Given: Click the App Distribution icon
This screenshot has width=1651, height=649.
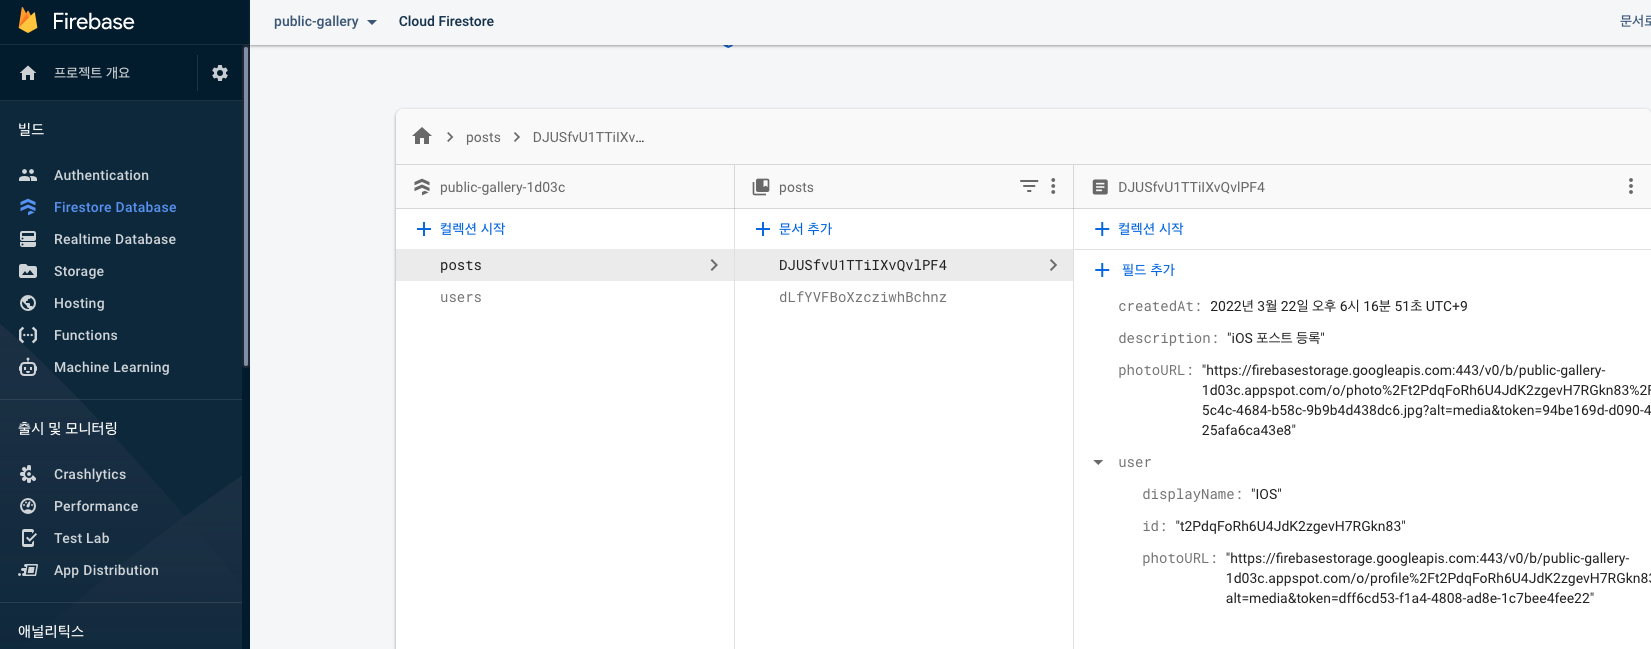Looking at the screenshot, I should pyautogui.click(x=28, y=570).
